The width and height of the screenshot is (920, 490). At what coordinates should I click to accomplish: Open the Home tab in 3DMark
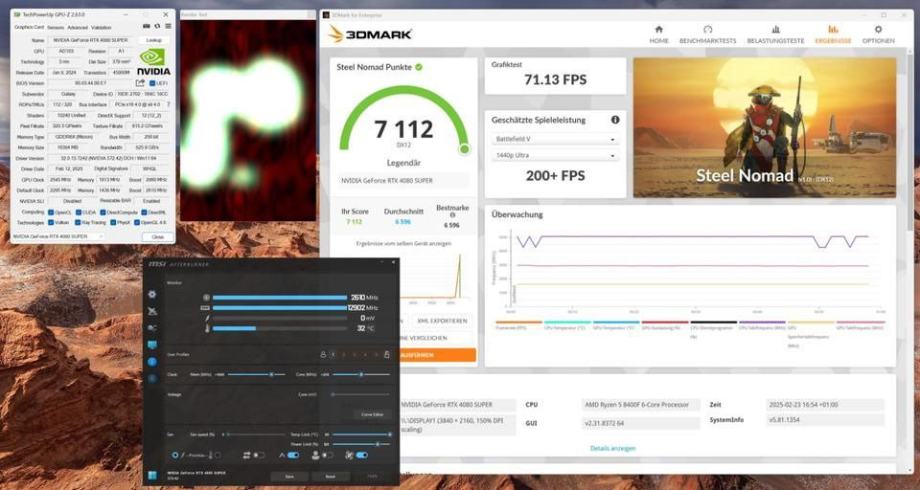point(658,35)
